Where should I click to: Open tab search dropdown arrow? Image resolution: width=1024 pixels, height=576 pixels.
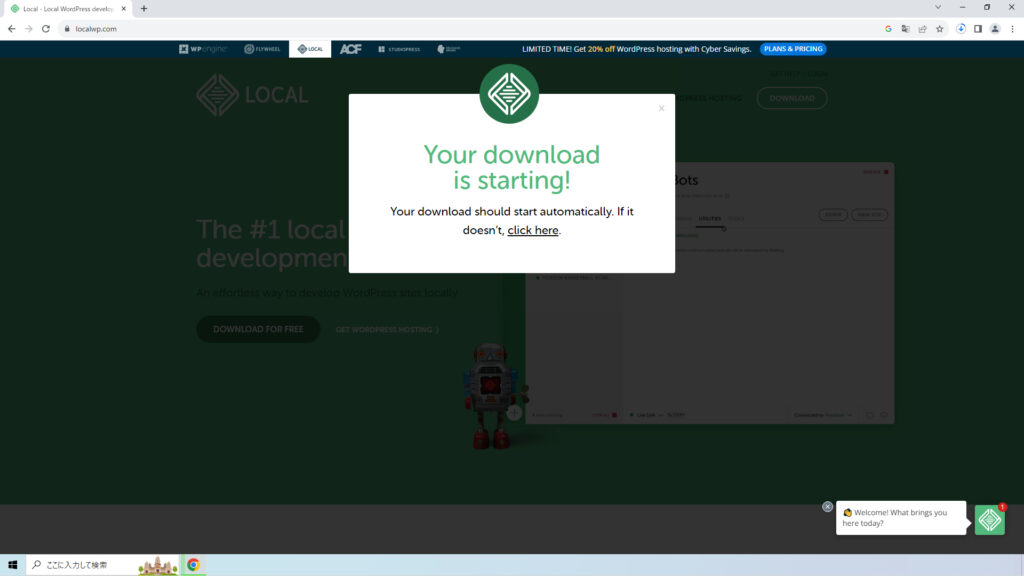click(x=938, y=7)
